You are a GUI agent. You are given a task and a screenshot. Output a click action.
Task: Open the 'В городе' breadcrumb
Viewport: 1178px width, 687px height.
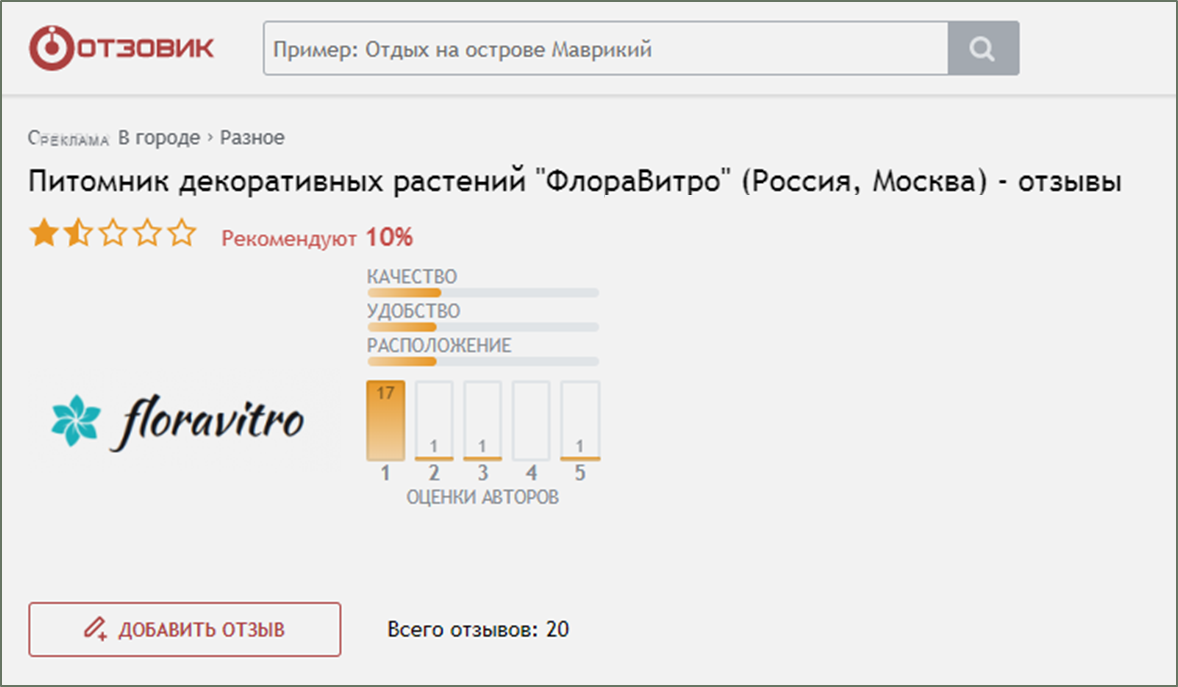(x=159, y=138)
